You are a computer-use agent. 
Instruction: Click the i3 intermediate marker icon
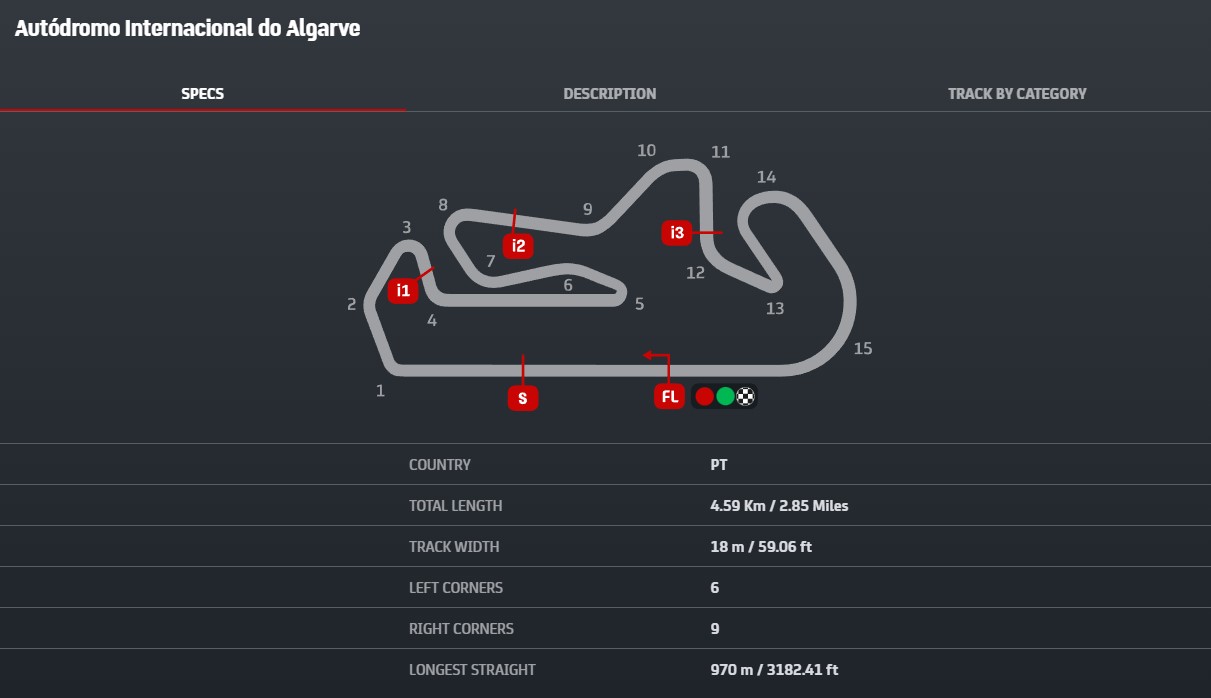pyautogui.click(x=677, y=233)
